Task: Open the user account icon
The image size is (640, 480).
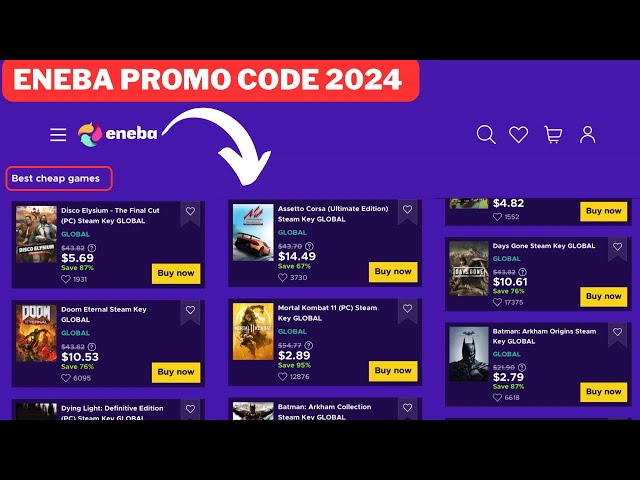Action: tap(587, 134)
